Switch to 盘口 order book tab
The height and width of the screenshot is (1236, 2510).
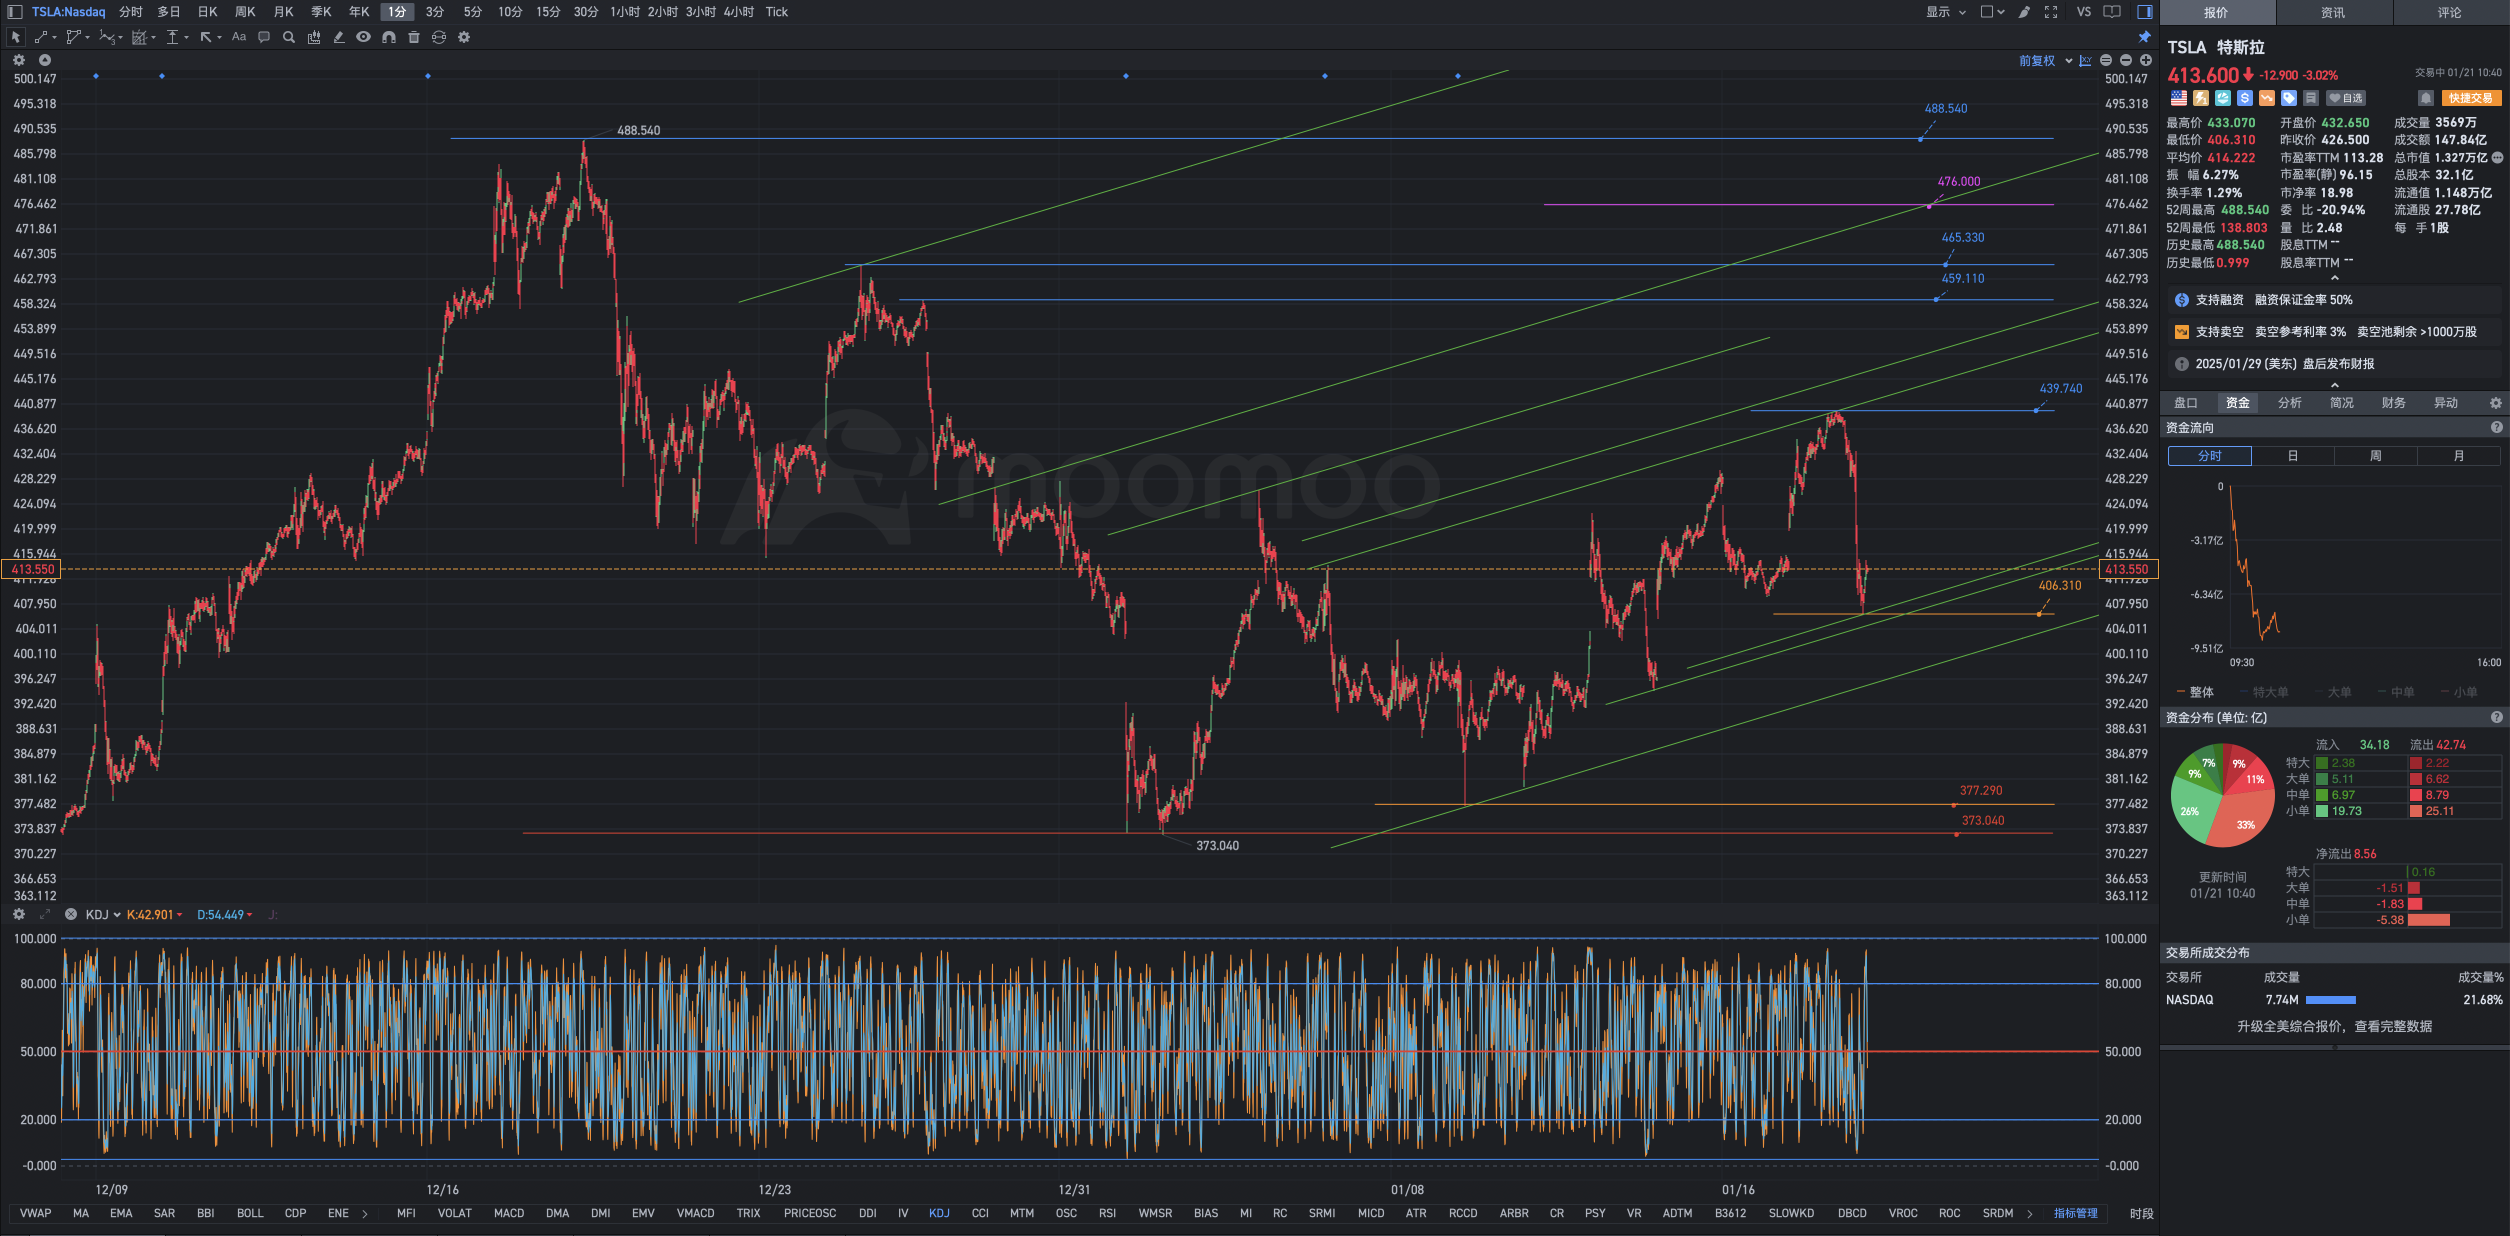2186,403
